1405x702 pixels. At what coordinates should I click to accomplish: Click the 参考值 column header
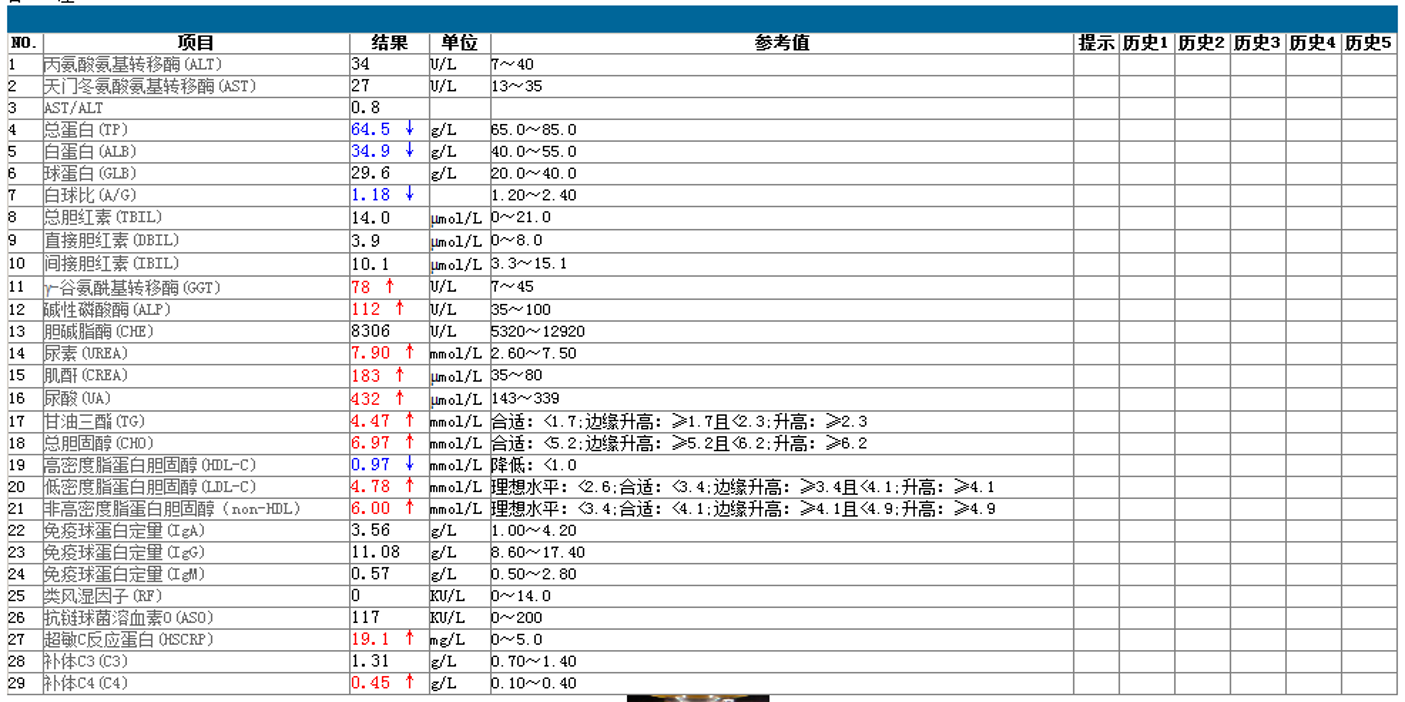(x=782, y=43)
